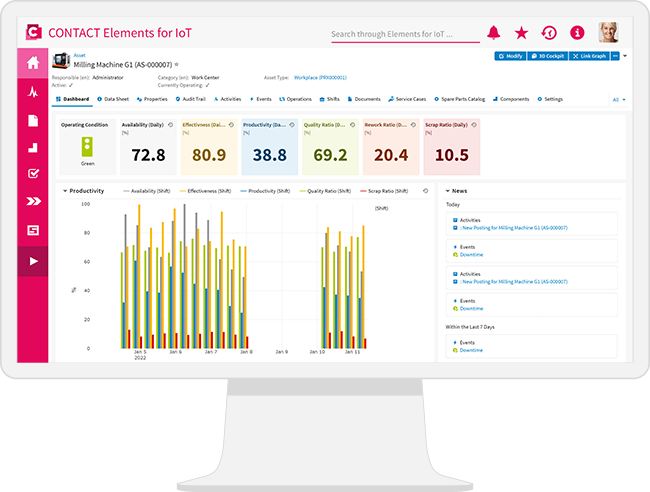Switch to the Dashboard tab
650x492 pixels.
73,99
